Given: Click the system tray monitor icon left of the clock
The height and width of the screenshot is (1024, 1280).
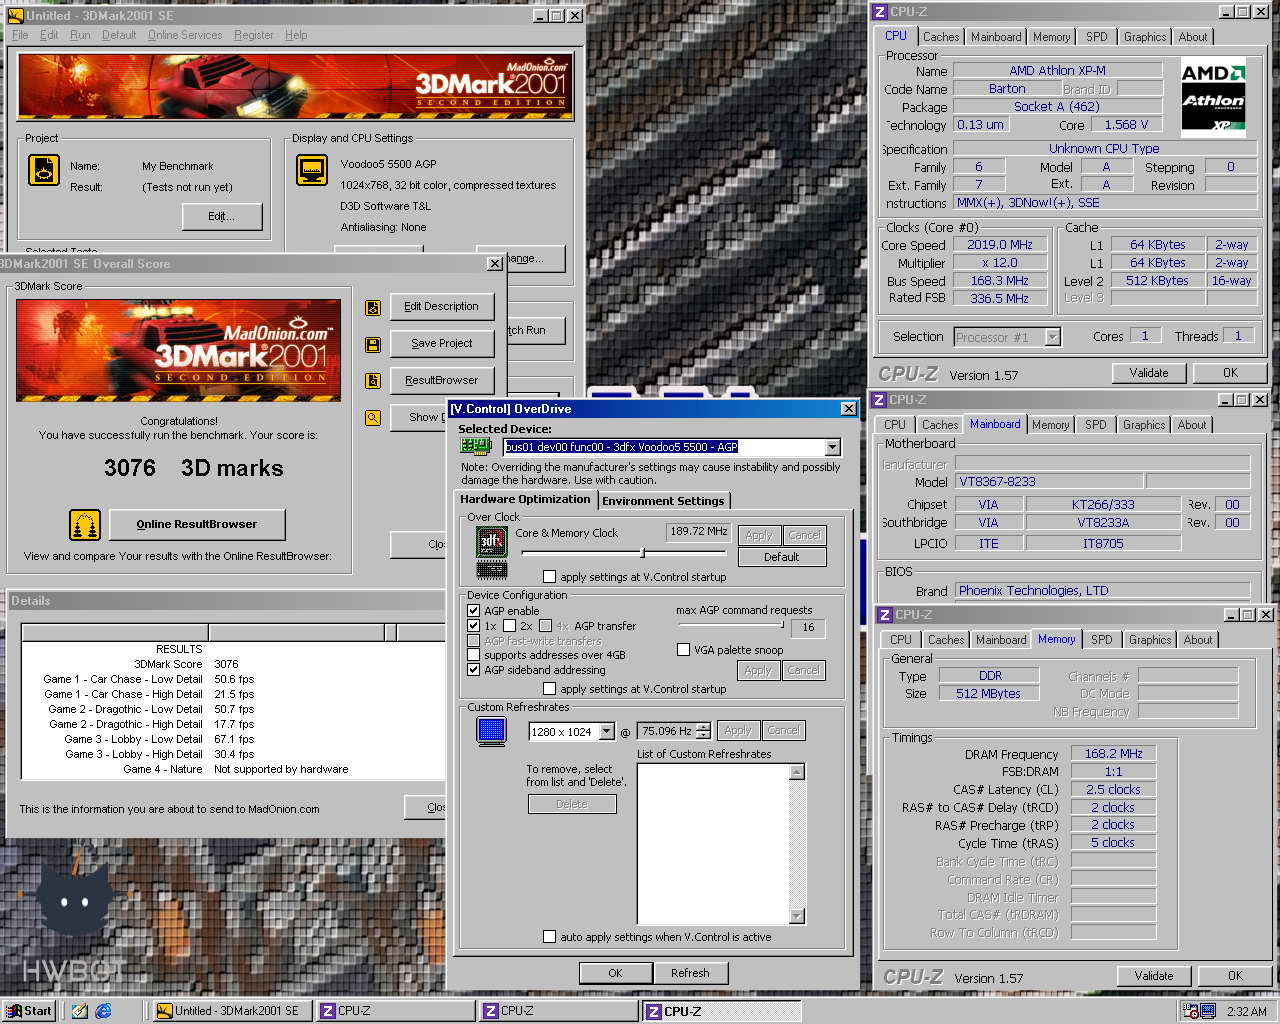Looking at the screenshot, I should tap(1208, 1011).
